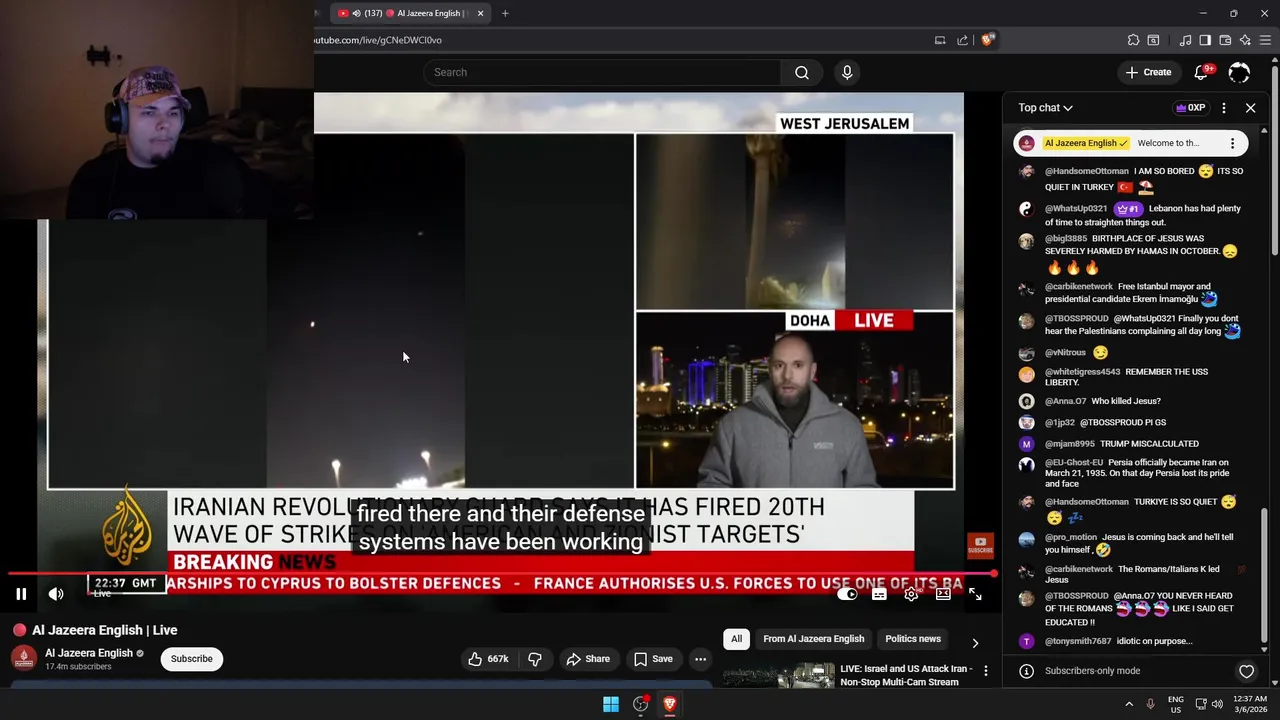Select the Politics news chip

[913, 639]
